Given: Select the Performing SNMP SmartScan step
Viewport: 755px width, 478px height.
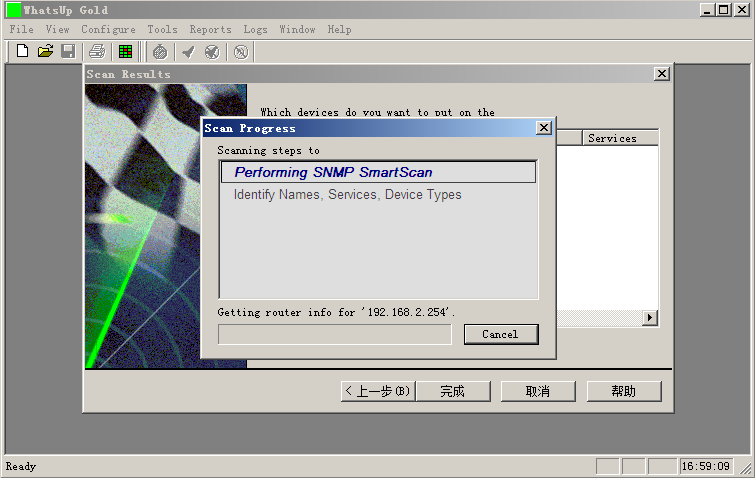Looking at the screenshot, I should tap(378, 172).
